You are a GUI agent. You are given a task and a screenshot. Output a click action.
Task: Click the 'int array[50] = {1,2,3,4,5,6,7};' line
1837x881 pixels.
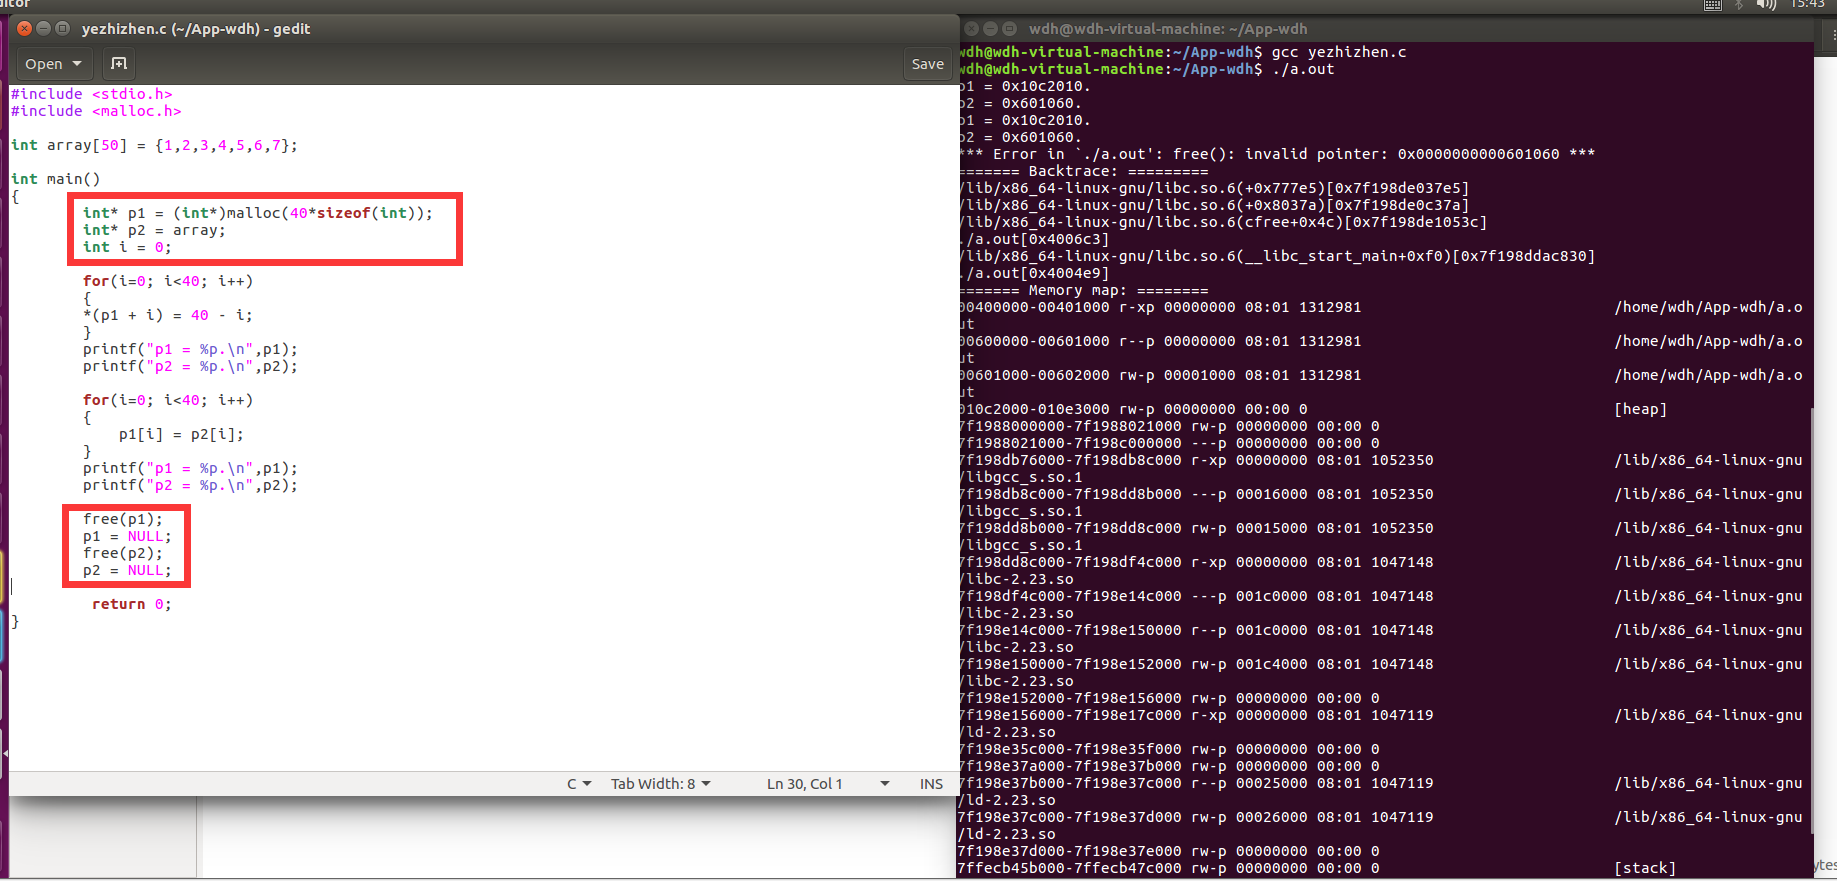pyautogui.click(x=154, y=145)
